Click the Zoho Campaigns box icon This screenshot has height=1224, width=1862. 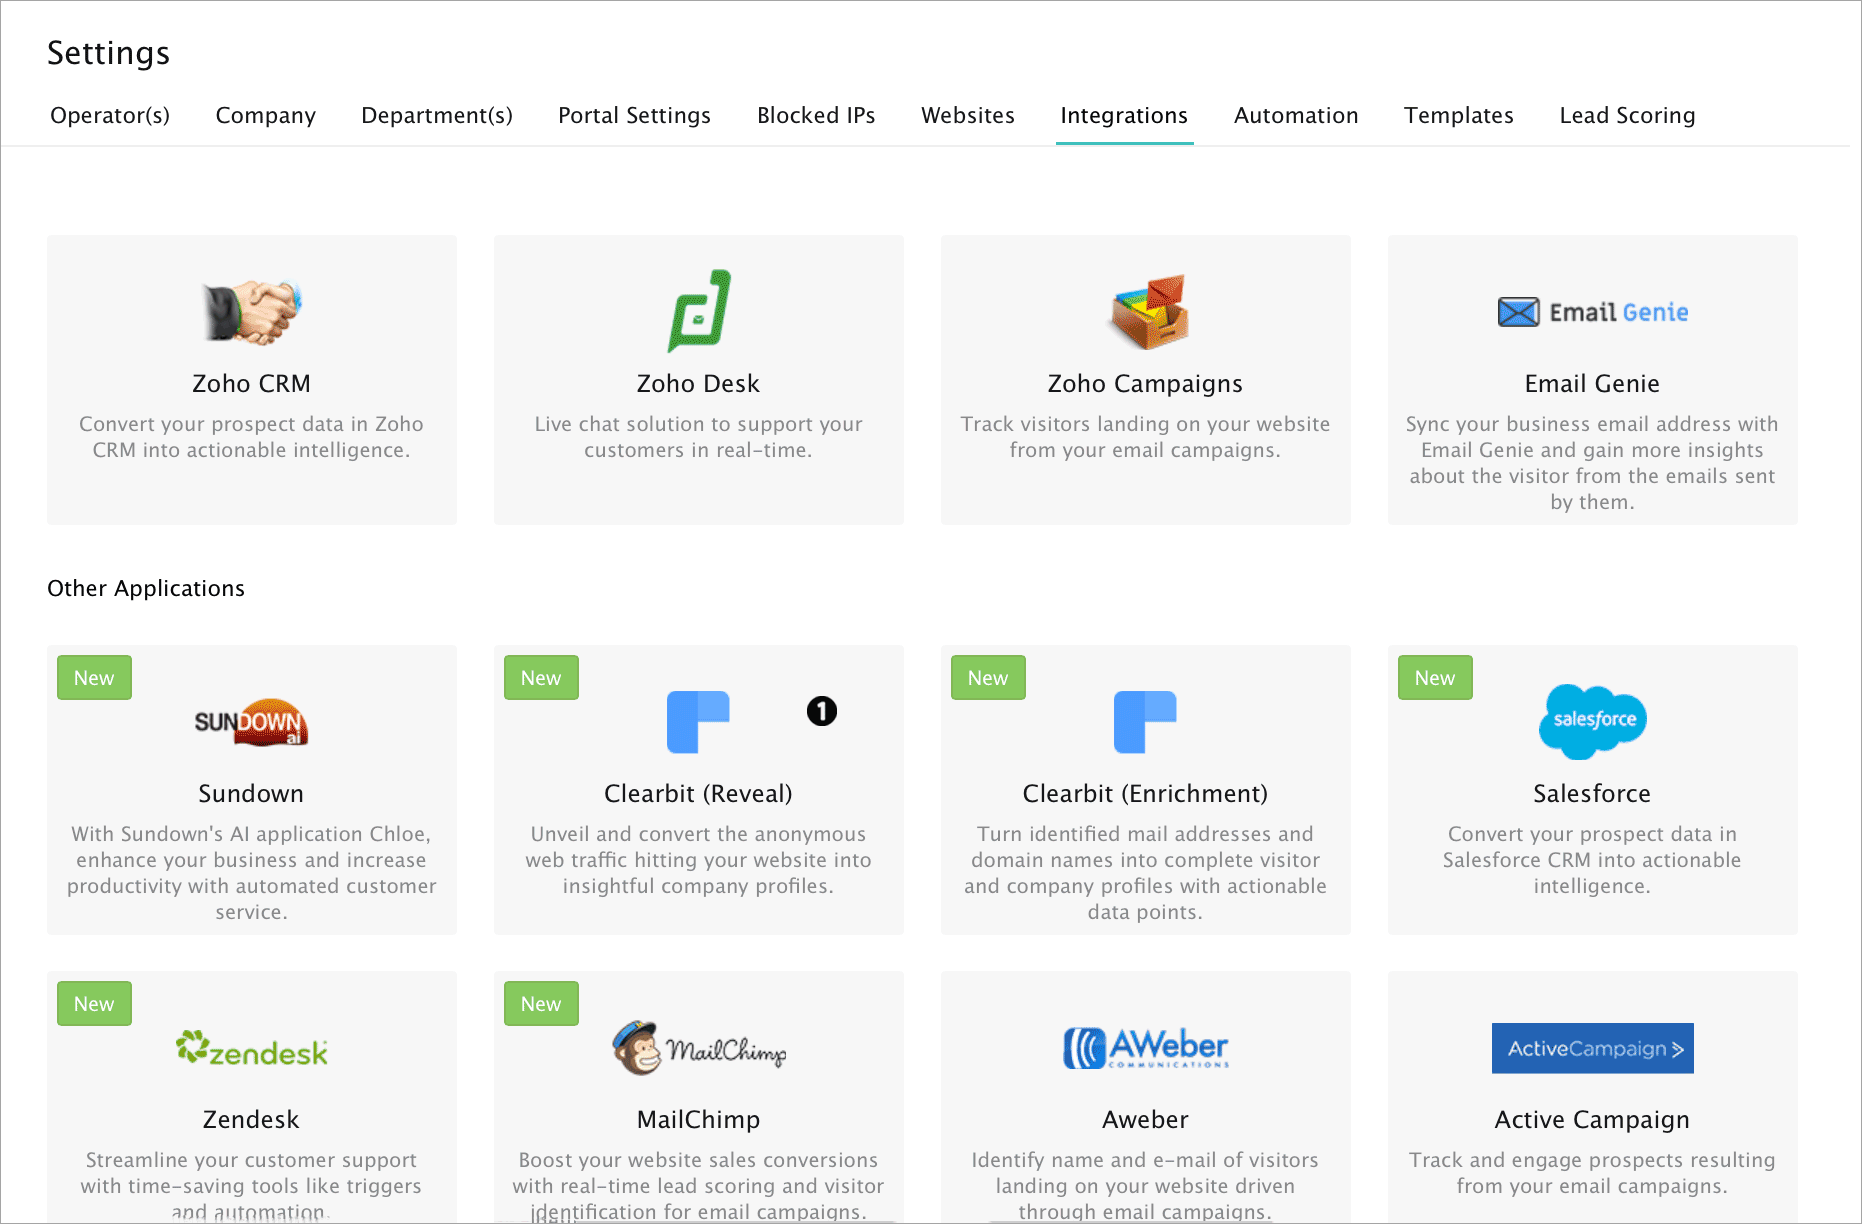[1148, 312]
